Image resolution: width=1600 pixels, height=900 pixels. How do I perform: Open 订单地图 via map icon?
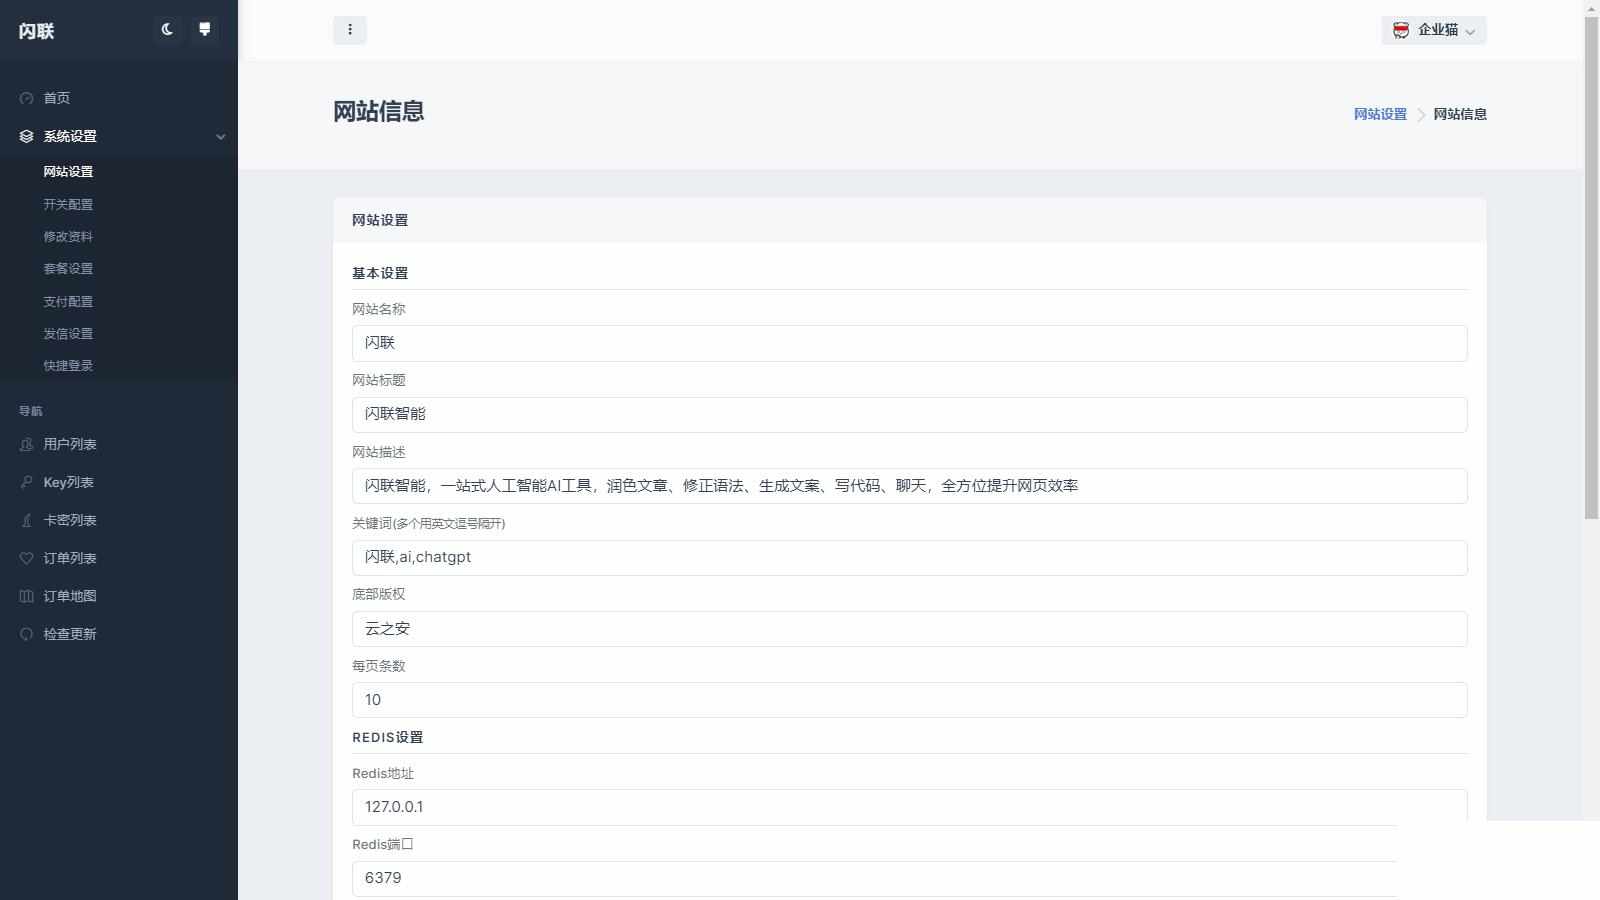(x=27, y=596)
